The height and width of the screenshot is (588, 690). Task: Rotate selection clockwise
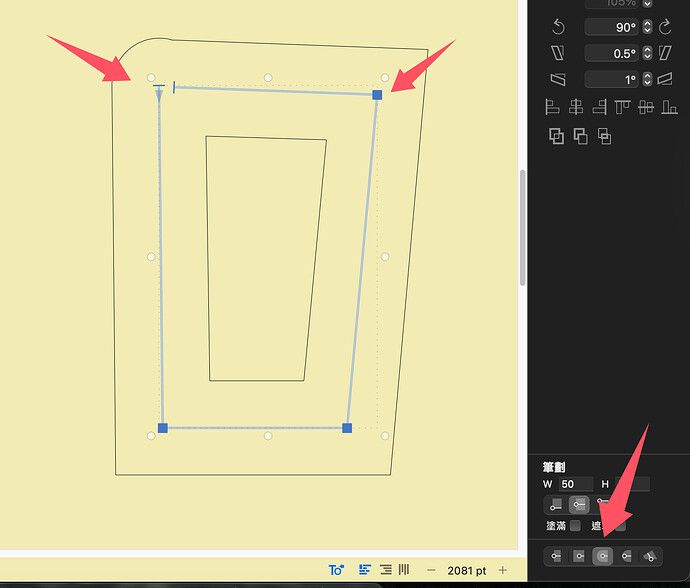coord(665,27)
